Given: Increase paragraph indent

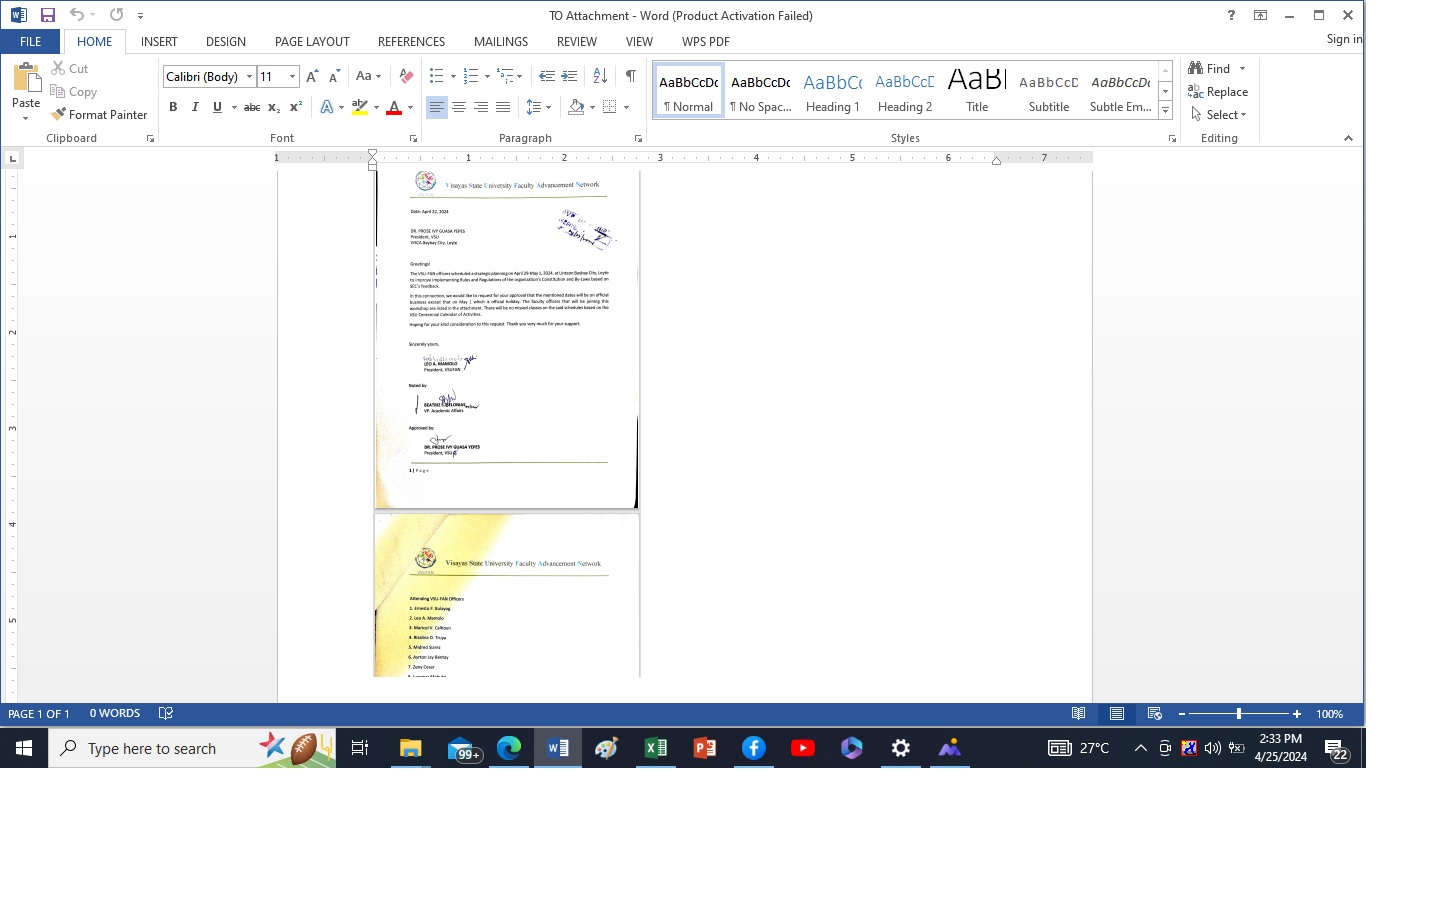Looking at the screenshot, I should (569, 76).
